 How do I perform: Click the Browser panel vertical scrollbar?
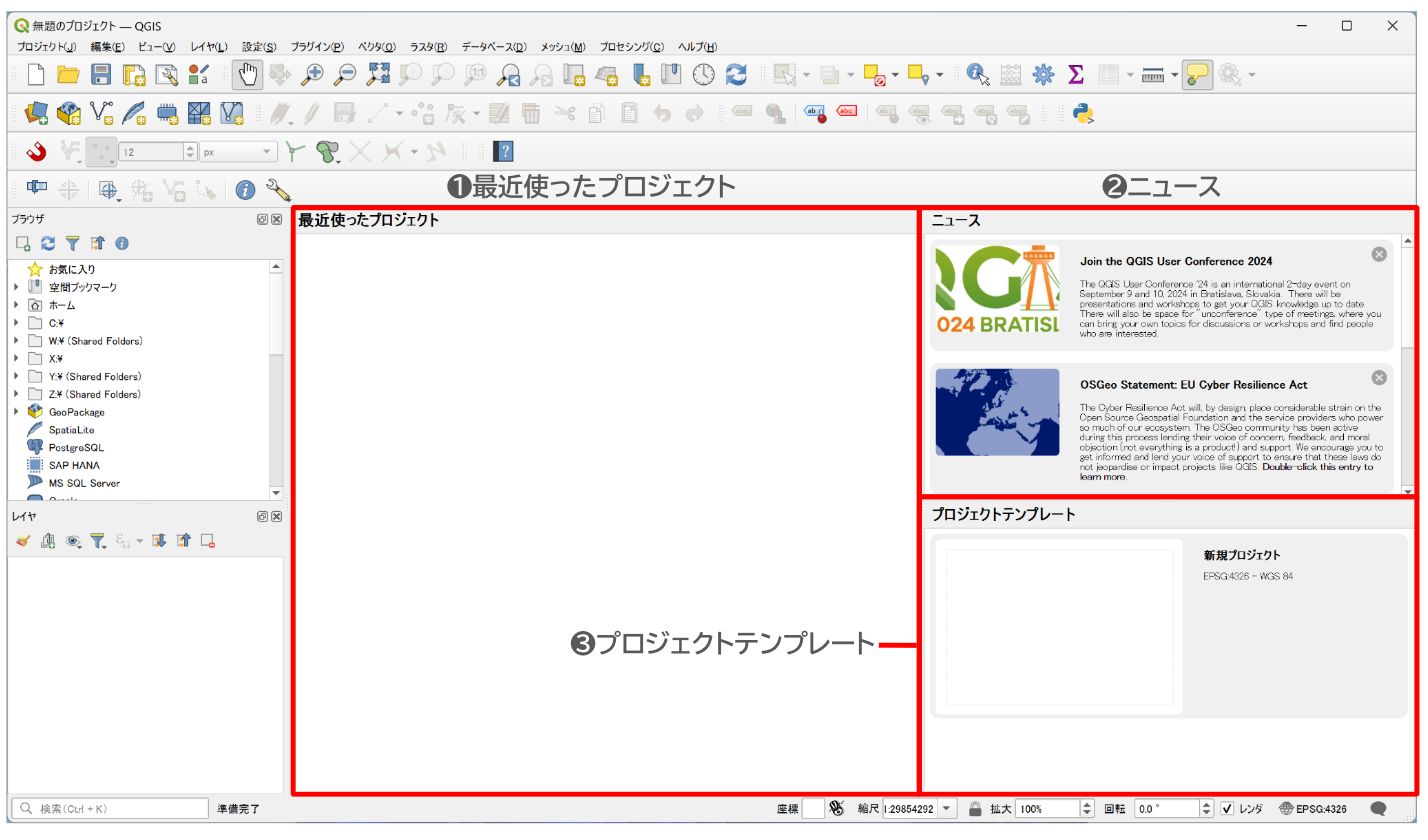(277, 315)
